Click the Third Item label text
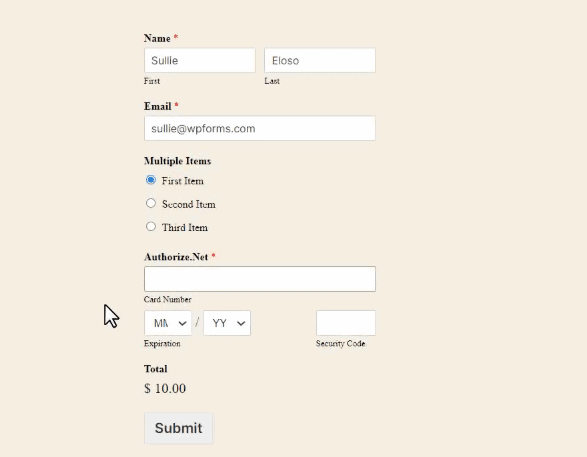 click(x=185, y=228)
